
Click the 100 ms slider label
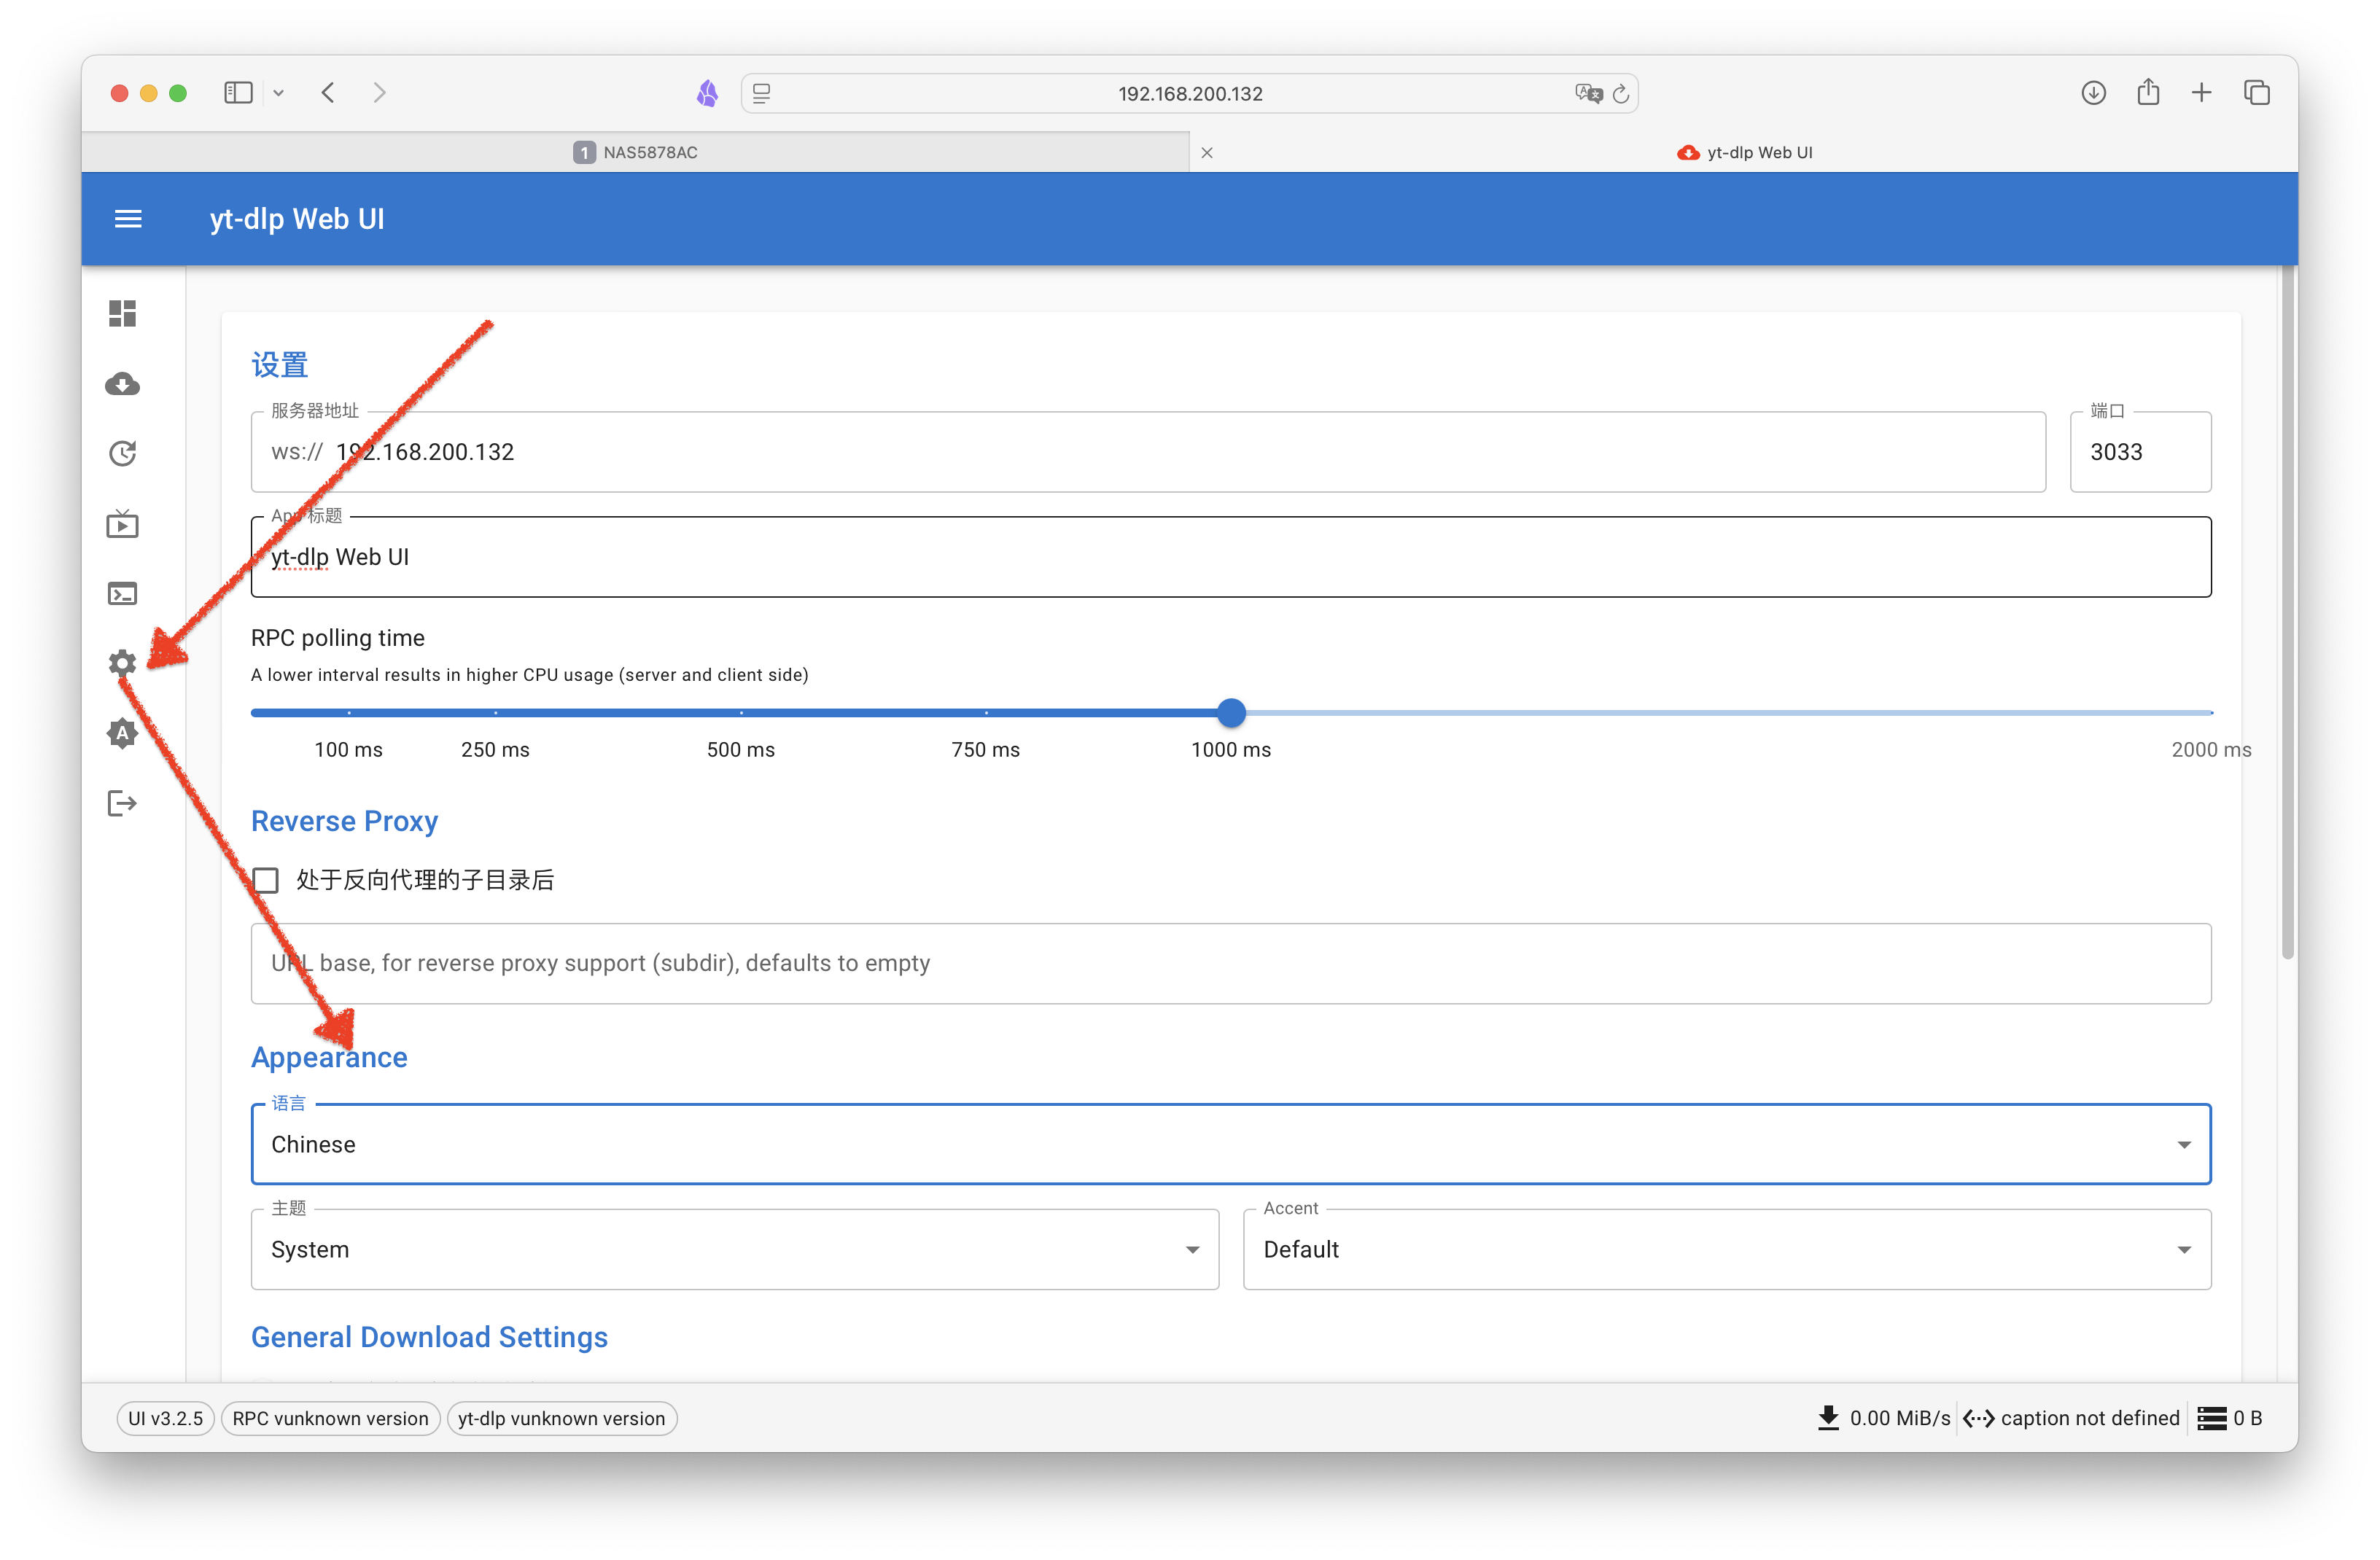click(348, 750)
